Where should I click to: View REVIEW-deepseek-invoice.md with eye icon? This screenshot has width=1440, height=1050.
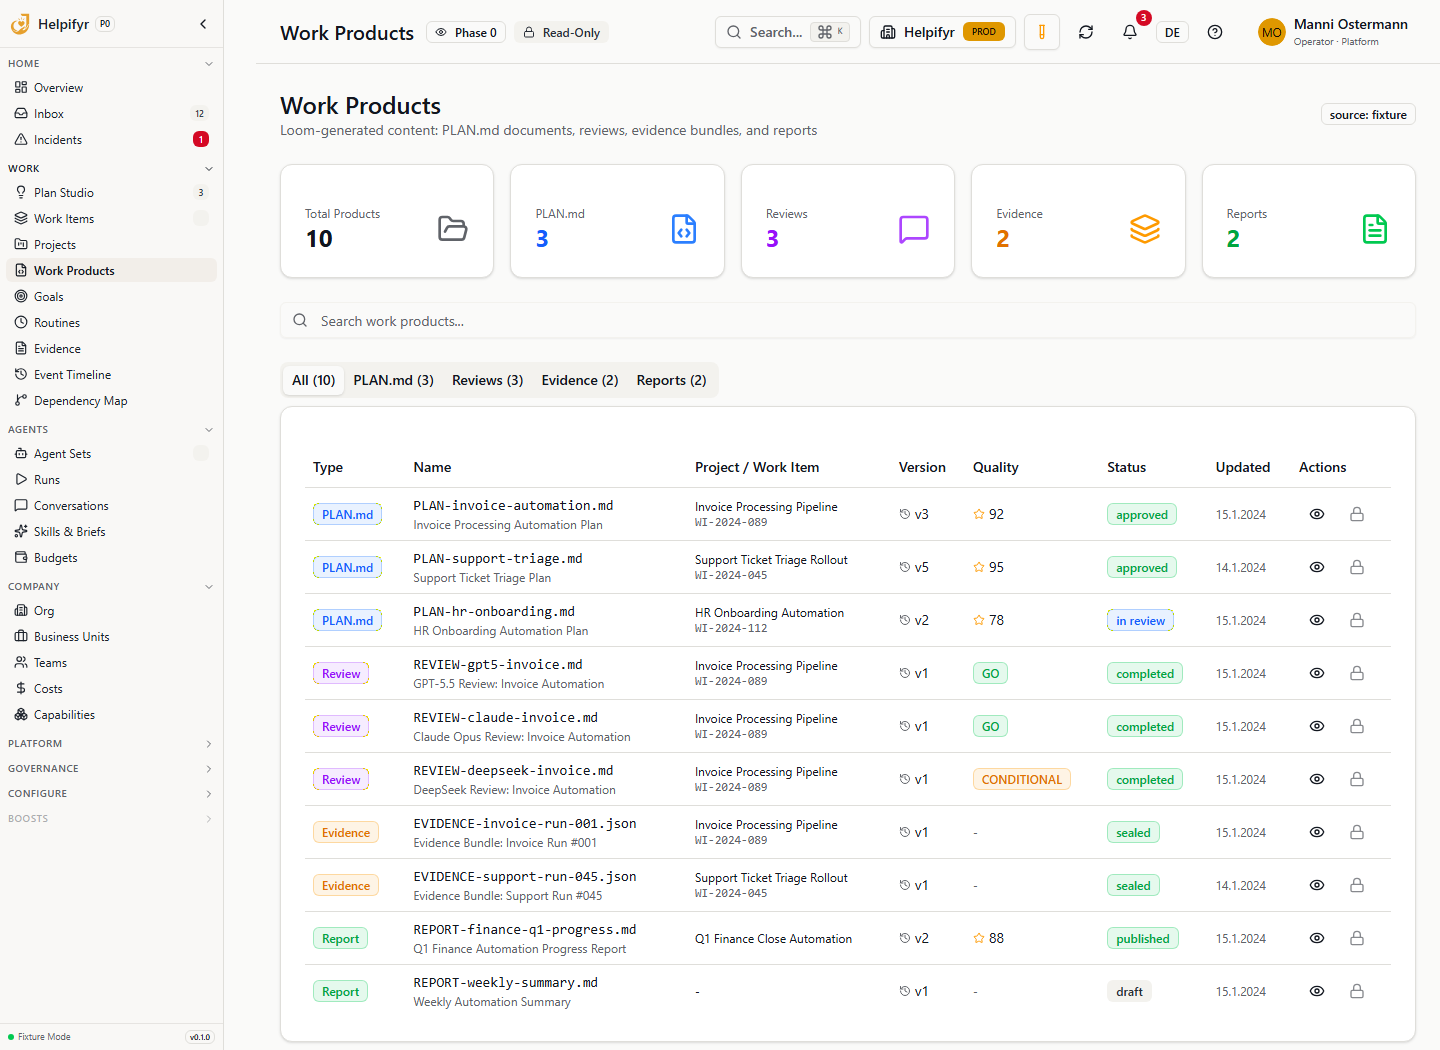click(1317, 779)
